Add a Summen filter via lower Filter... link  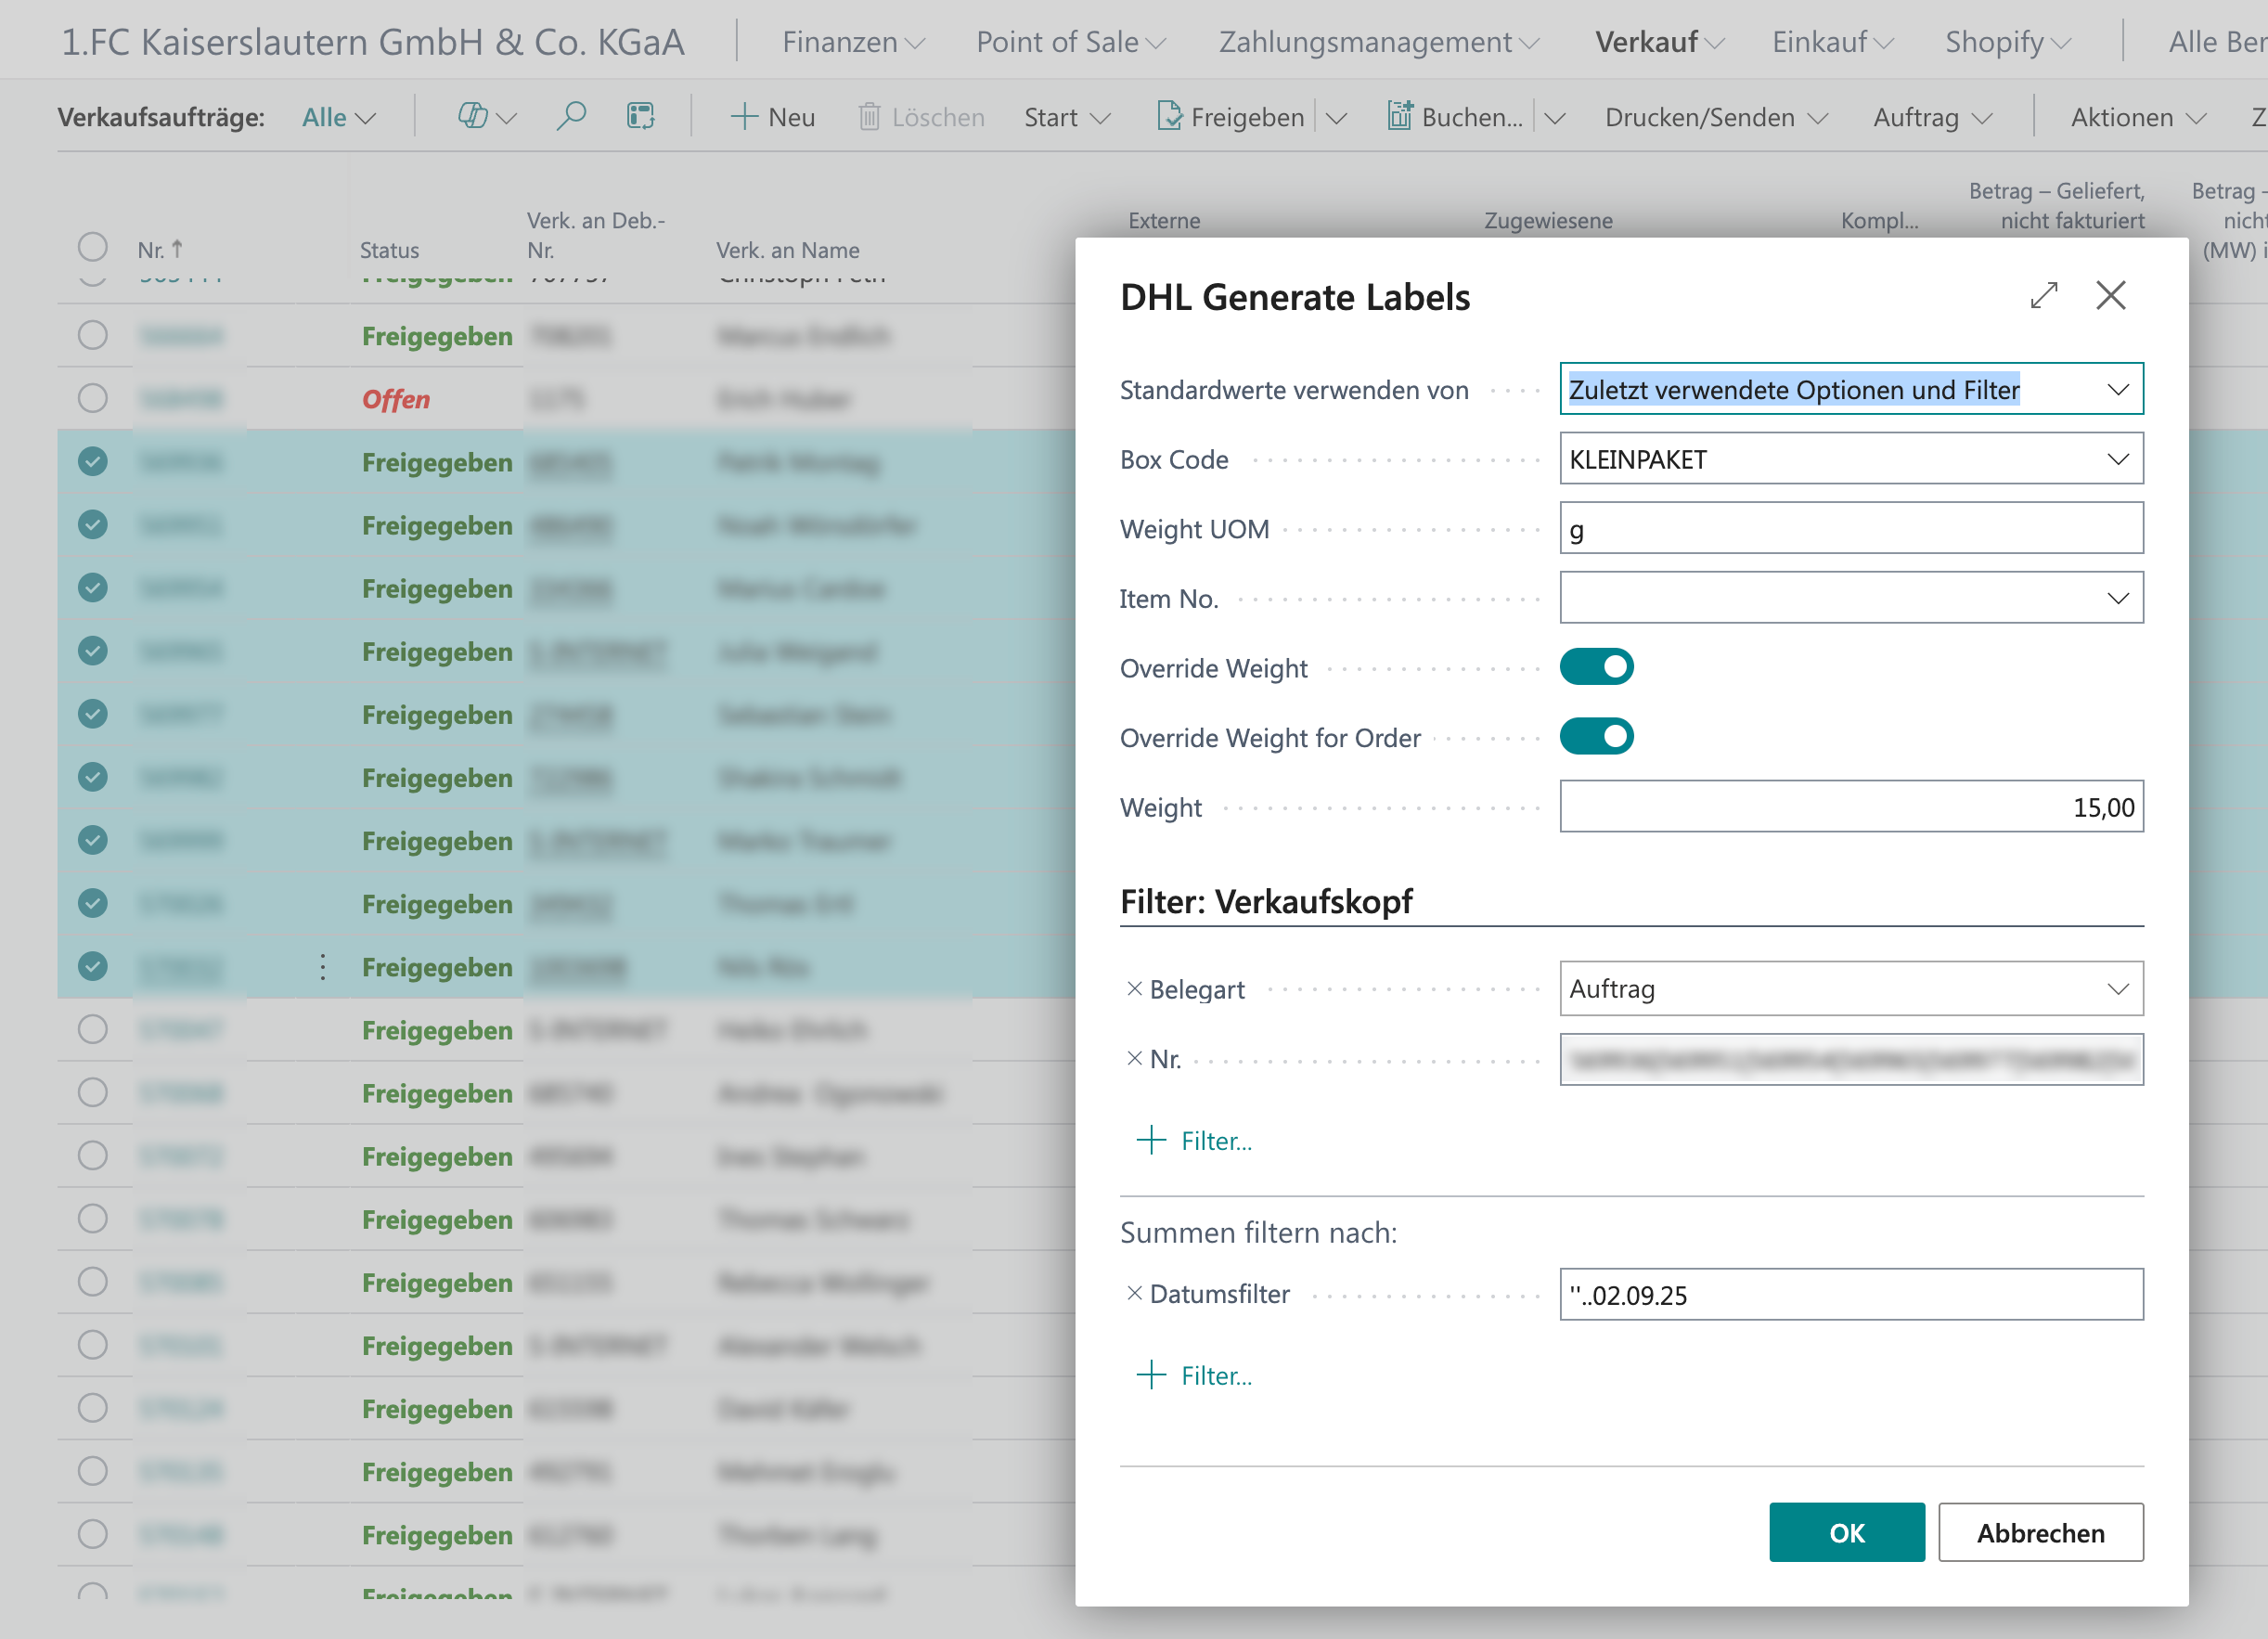point(1195,1376)
